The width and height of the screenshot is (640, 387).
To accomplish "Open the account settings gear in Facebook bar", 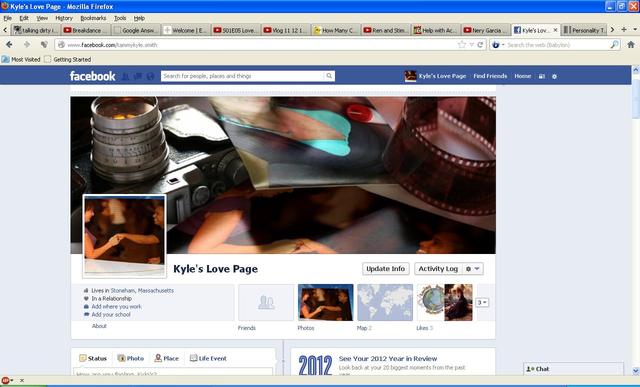I will click(554, 76).
